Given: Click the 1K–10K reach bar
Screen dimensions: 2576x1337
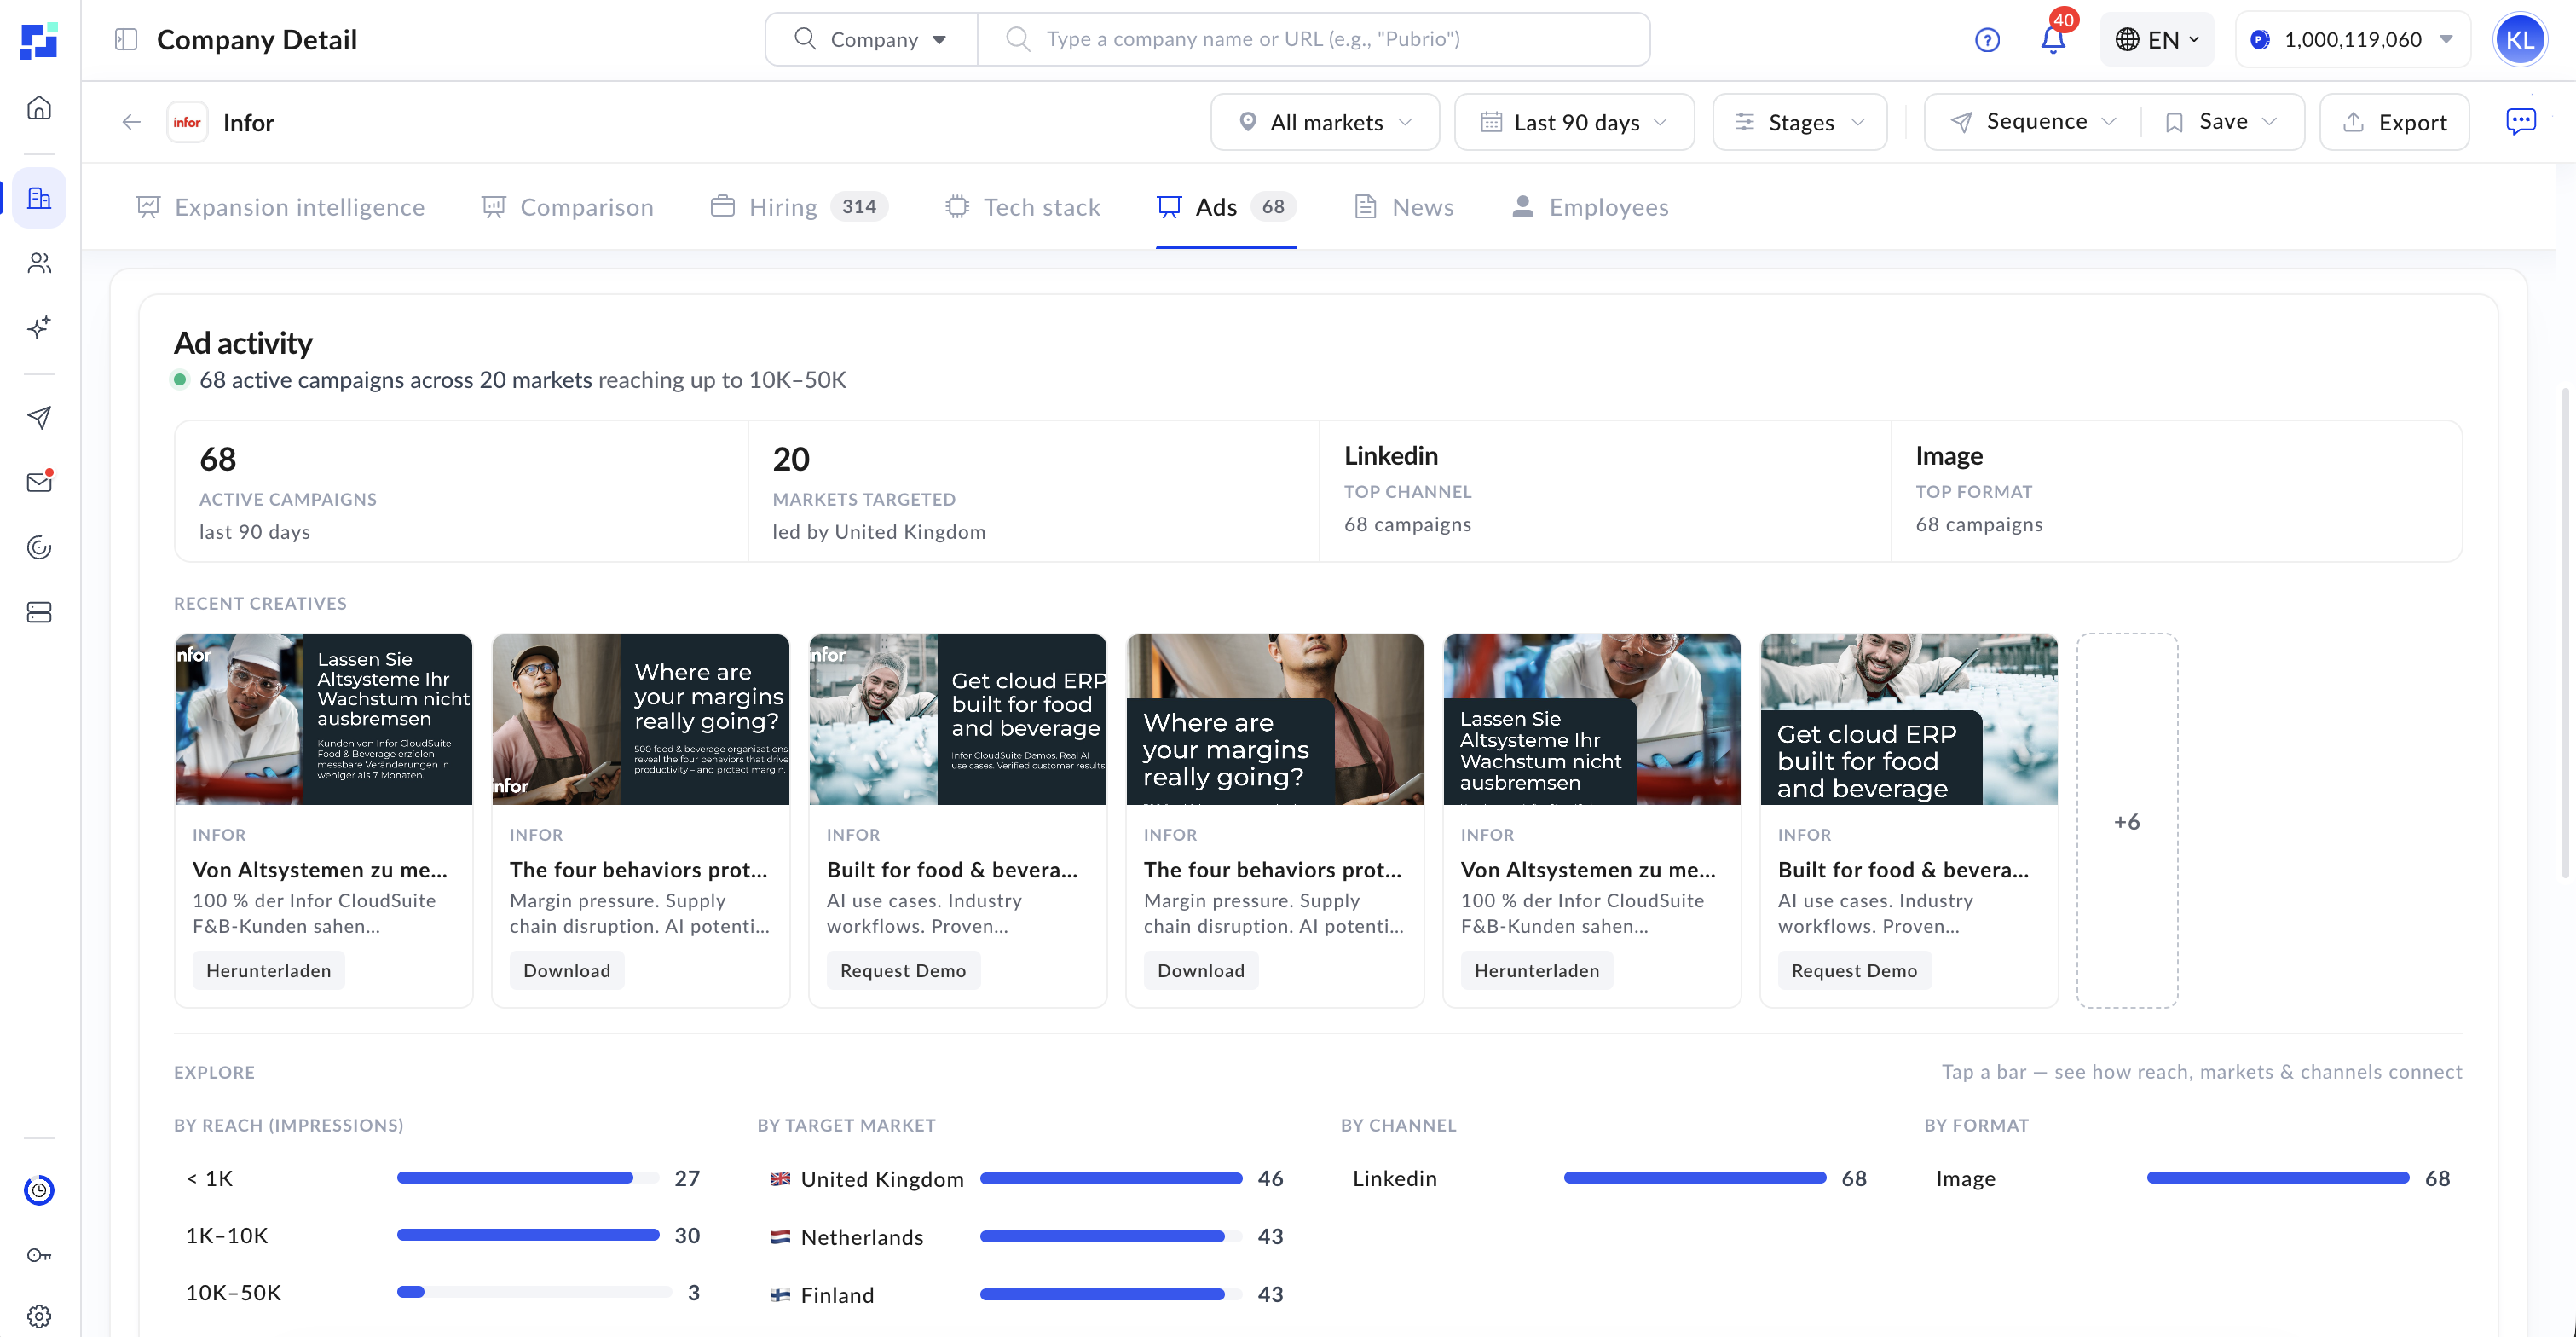Looking at the screenshot, I should (x=528, y=1235).
